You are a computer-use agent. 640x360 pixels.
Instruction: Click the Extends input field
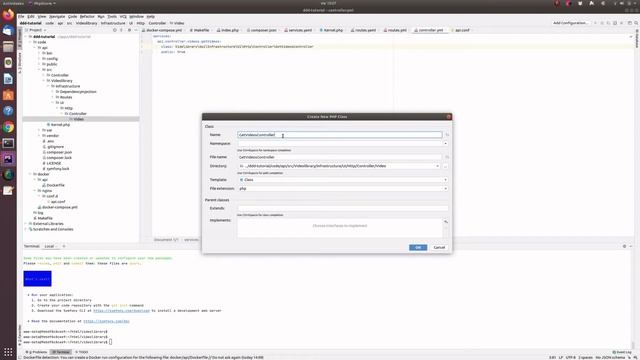(343, 208)
